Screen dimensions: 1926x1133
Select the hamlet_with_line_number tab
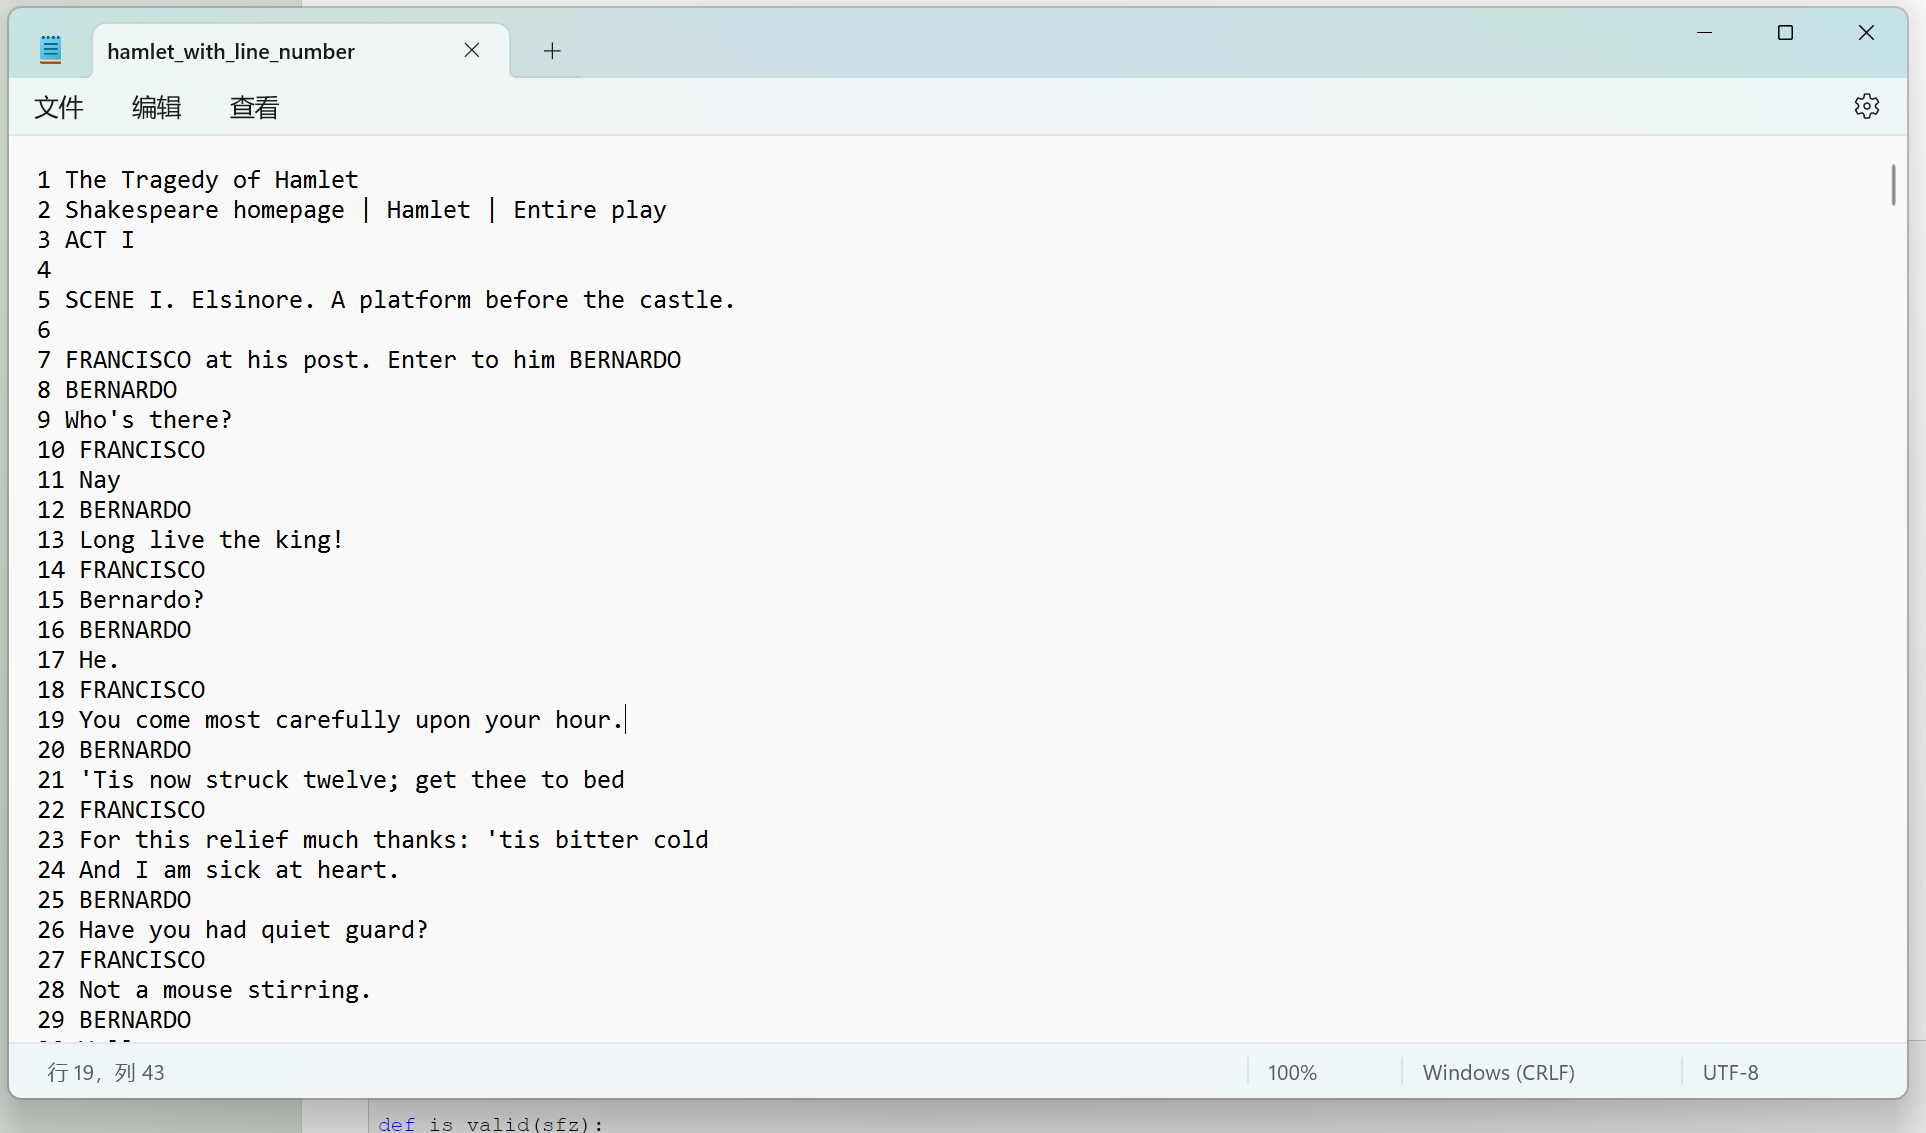231,51
